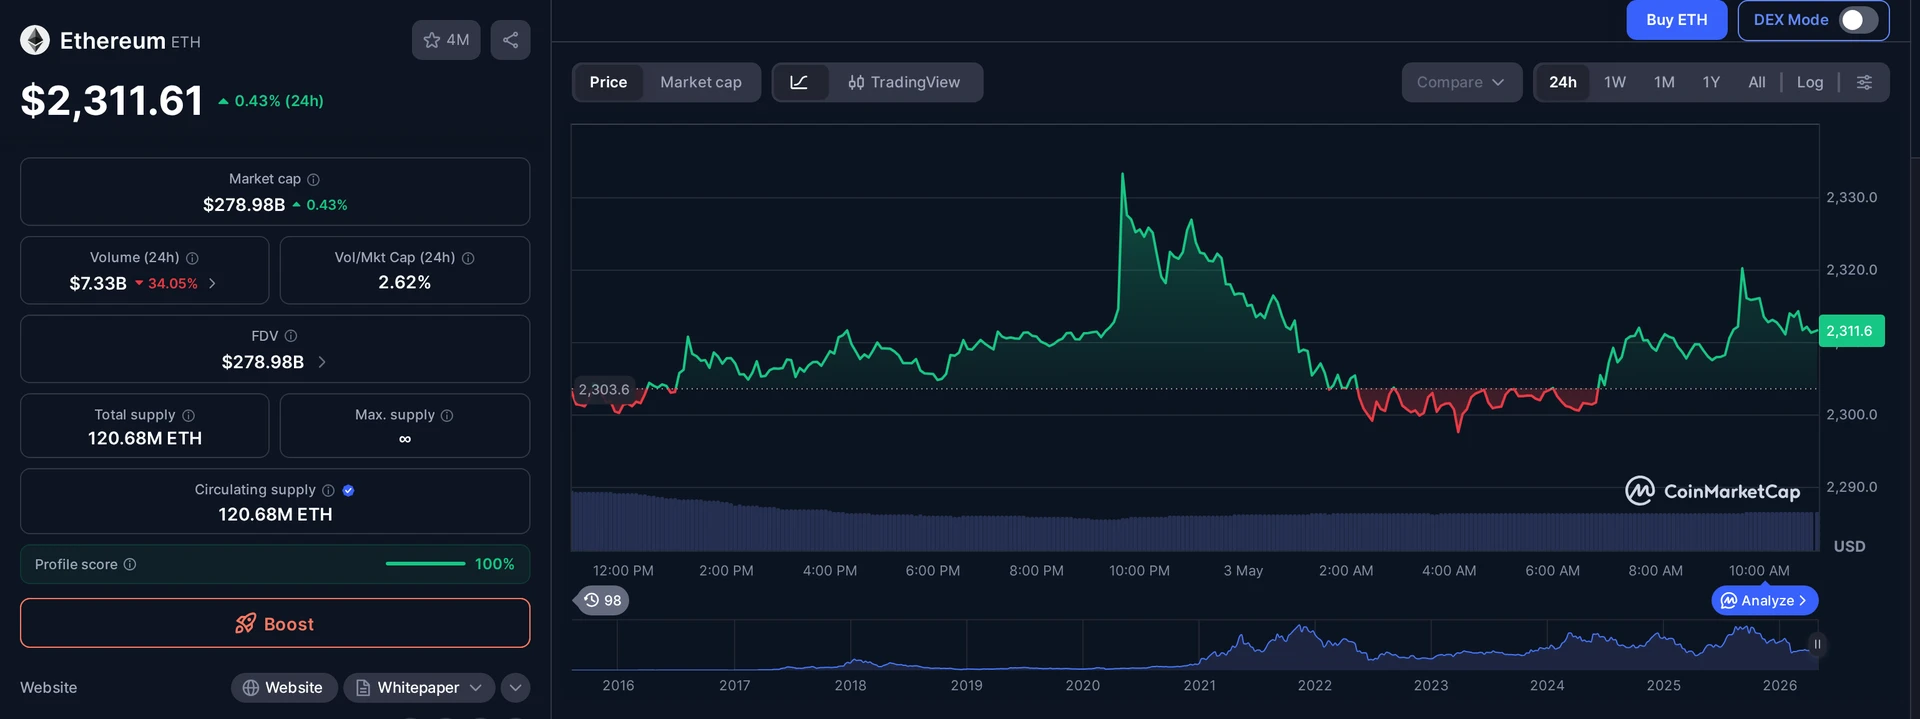
Task: Select 1Y time range
Action: [1711, 82]
